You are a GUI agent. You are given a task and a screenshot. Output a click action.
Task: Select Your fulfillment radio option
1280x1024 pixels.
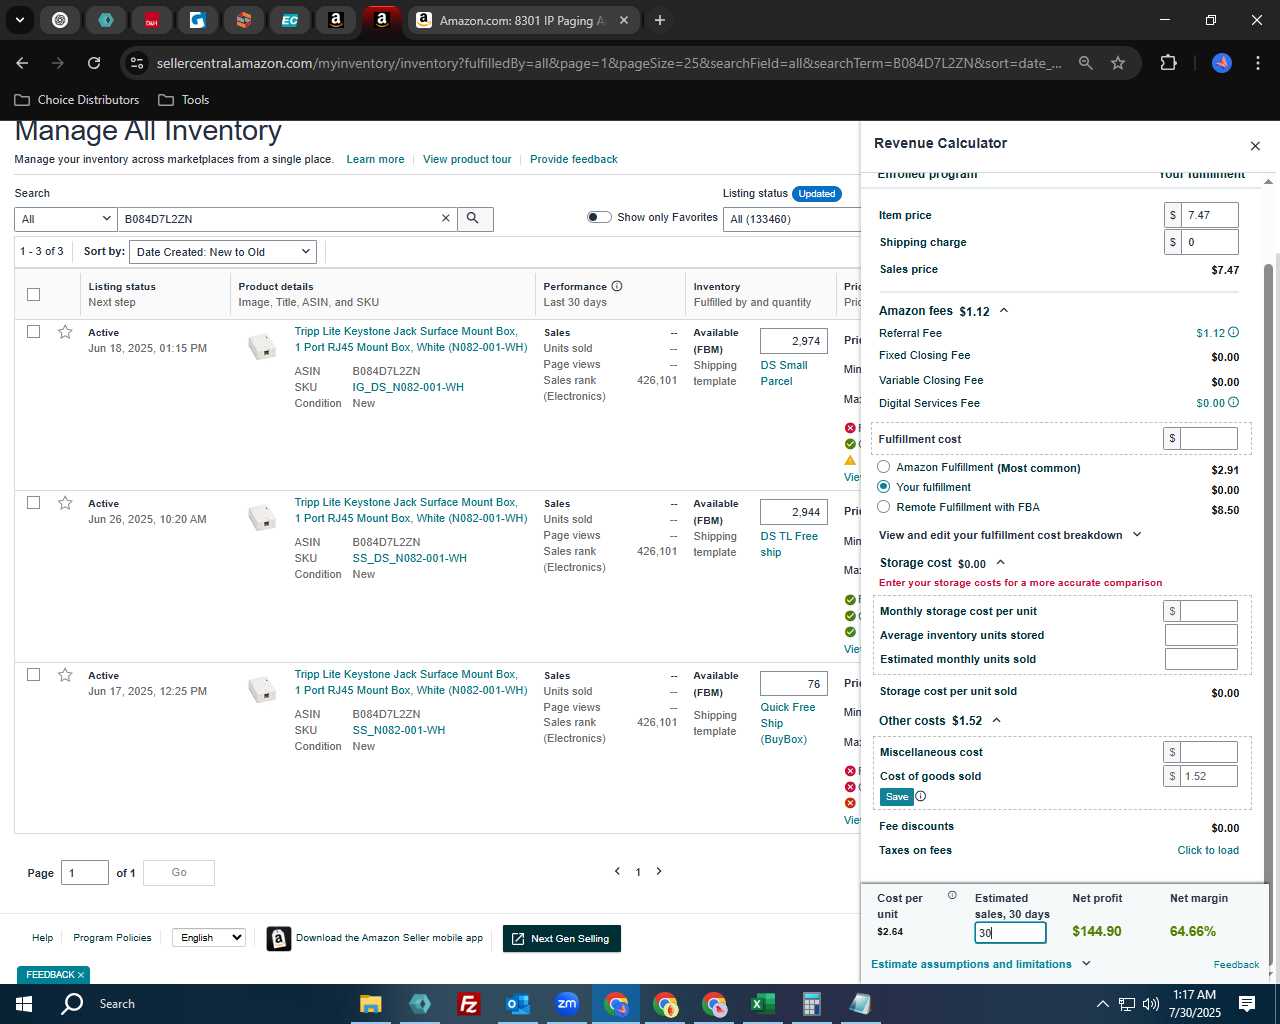click(x=884, y=486)
